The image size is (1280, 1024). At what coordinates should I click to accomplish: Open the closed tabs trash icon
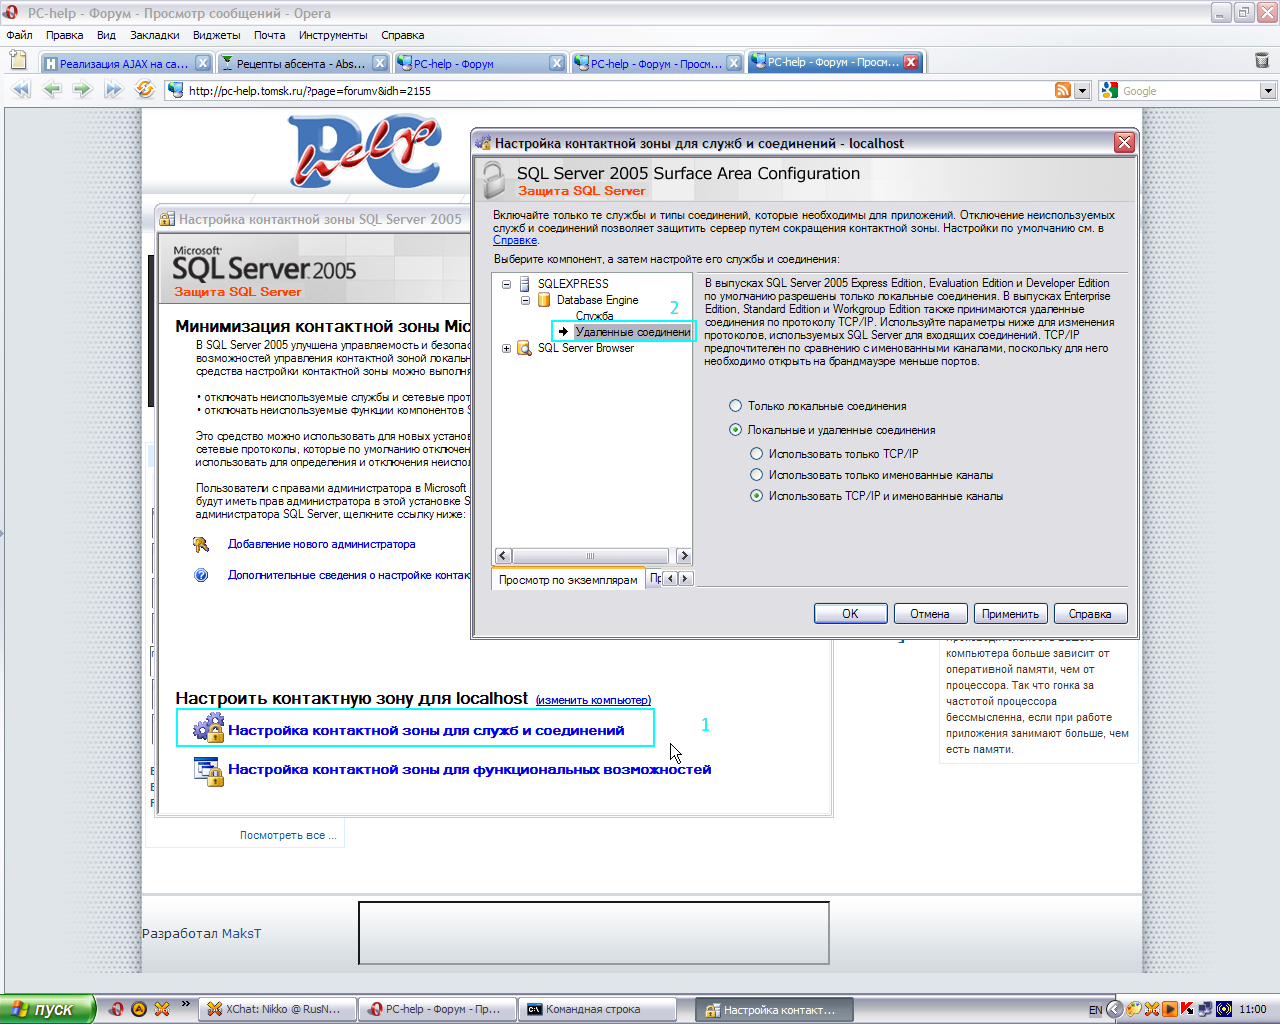pos(1262,60)
